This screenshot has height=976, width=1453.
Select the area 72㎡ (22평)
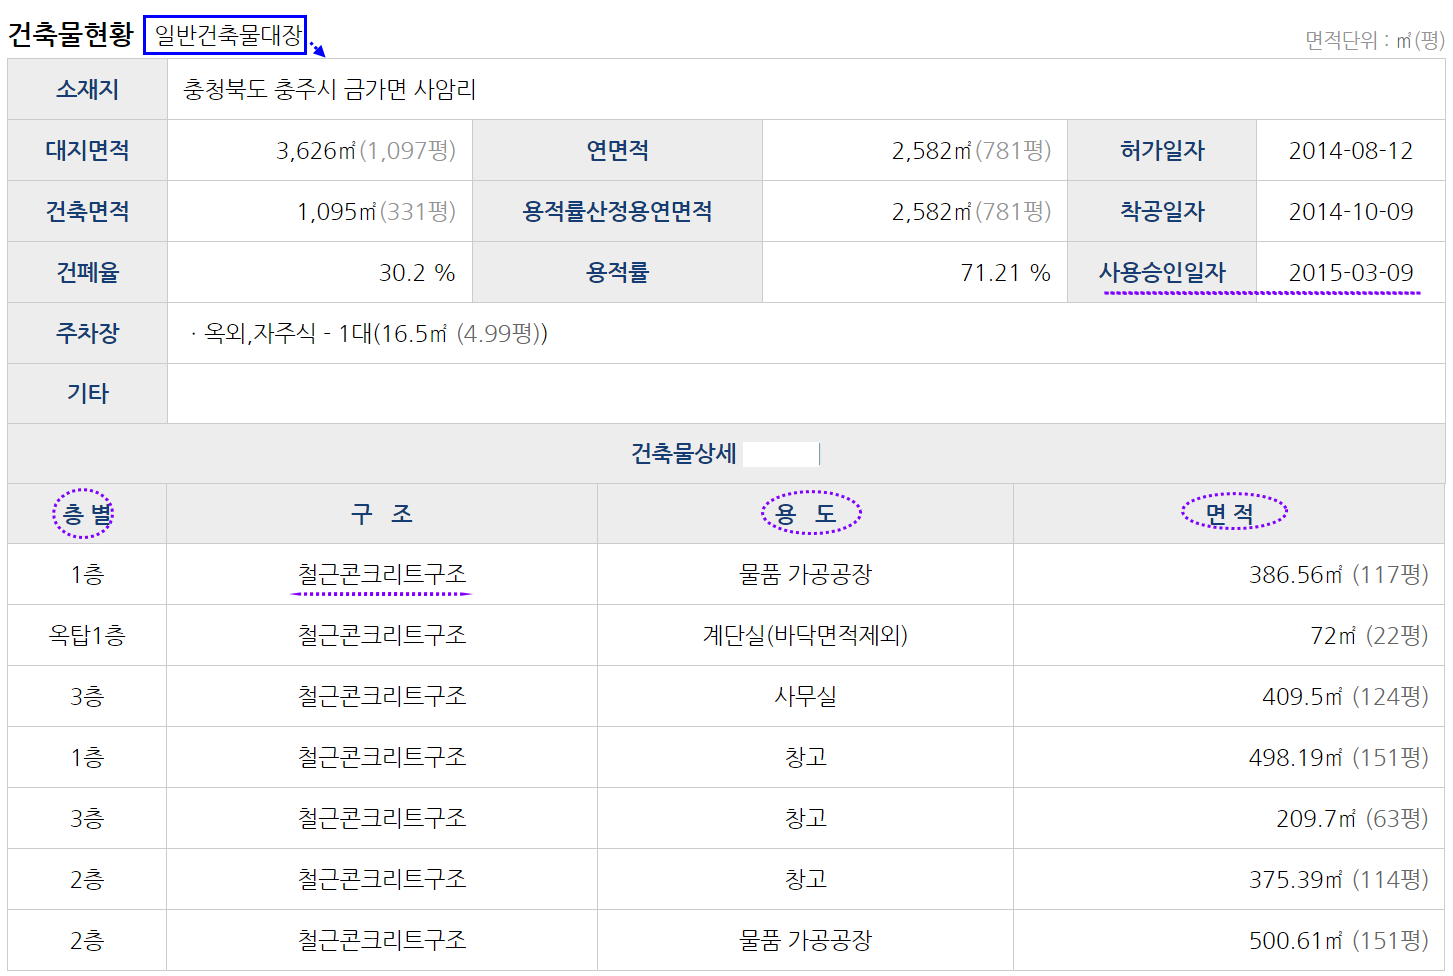click(x=1369, y=635)
